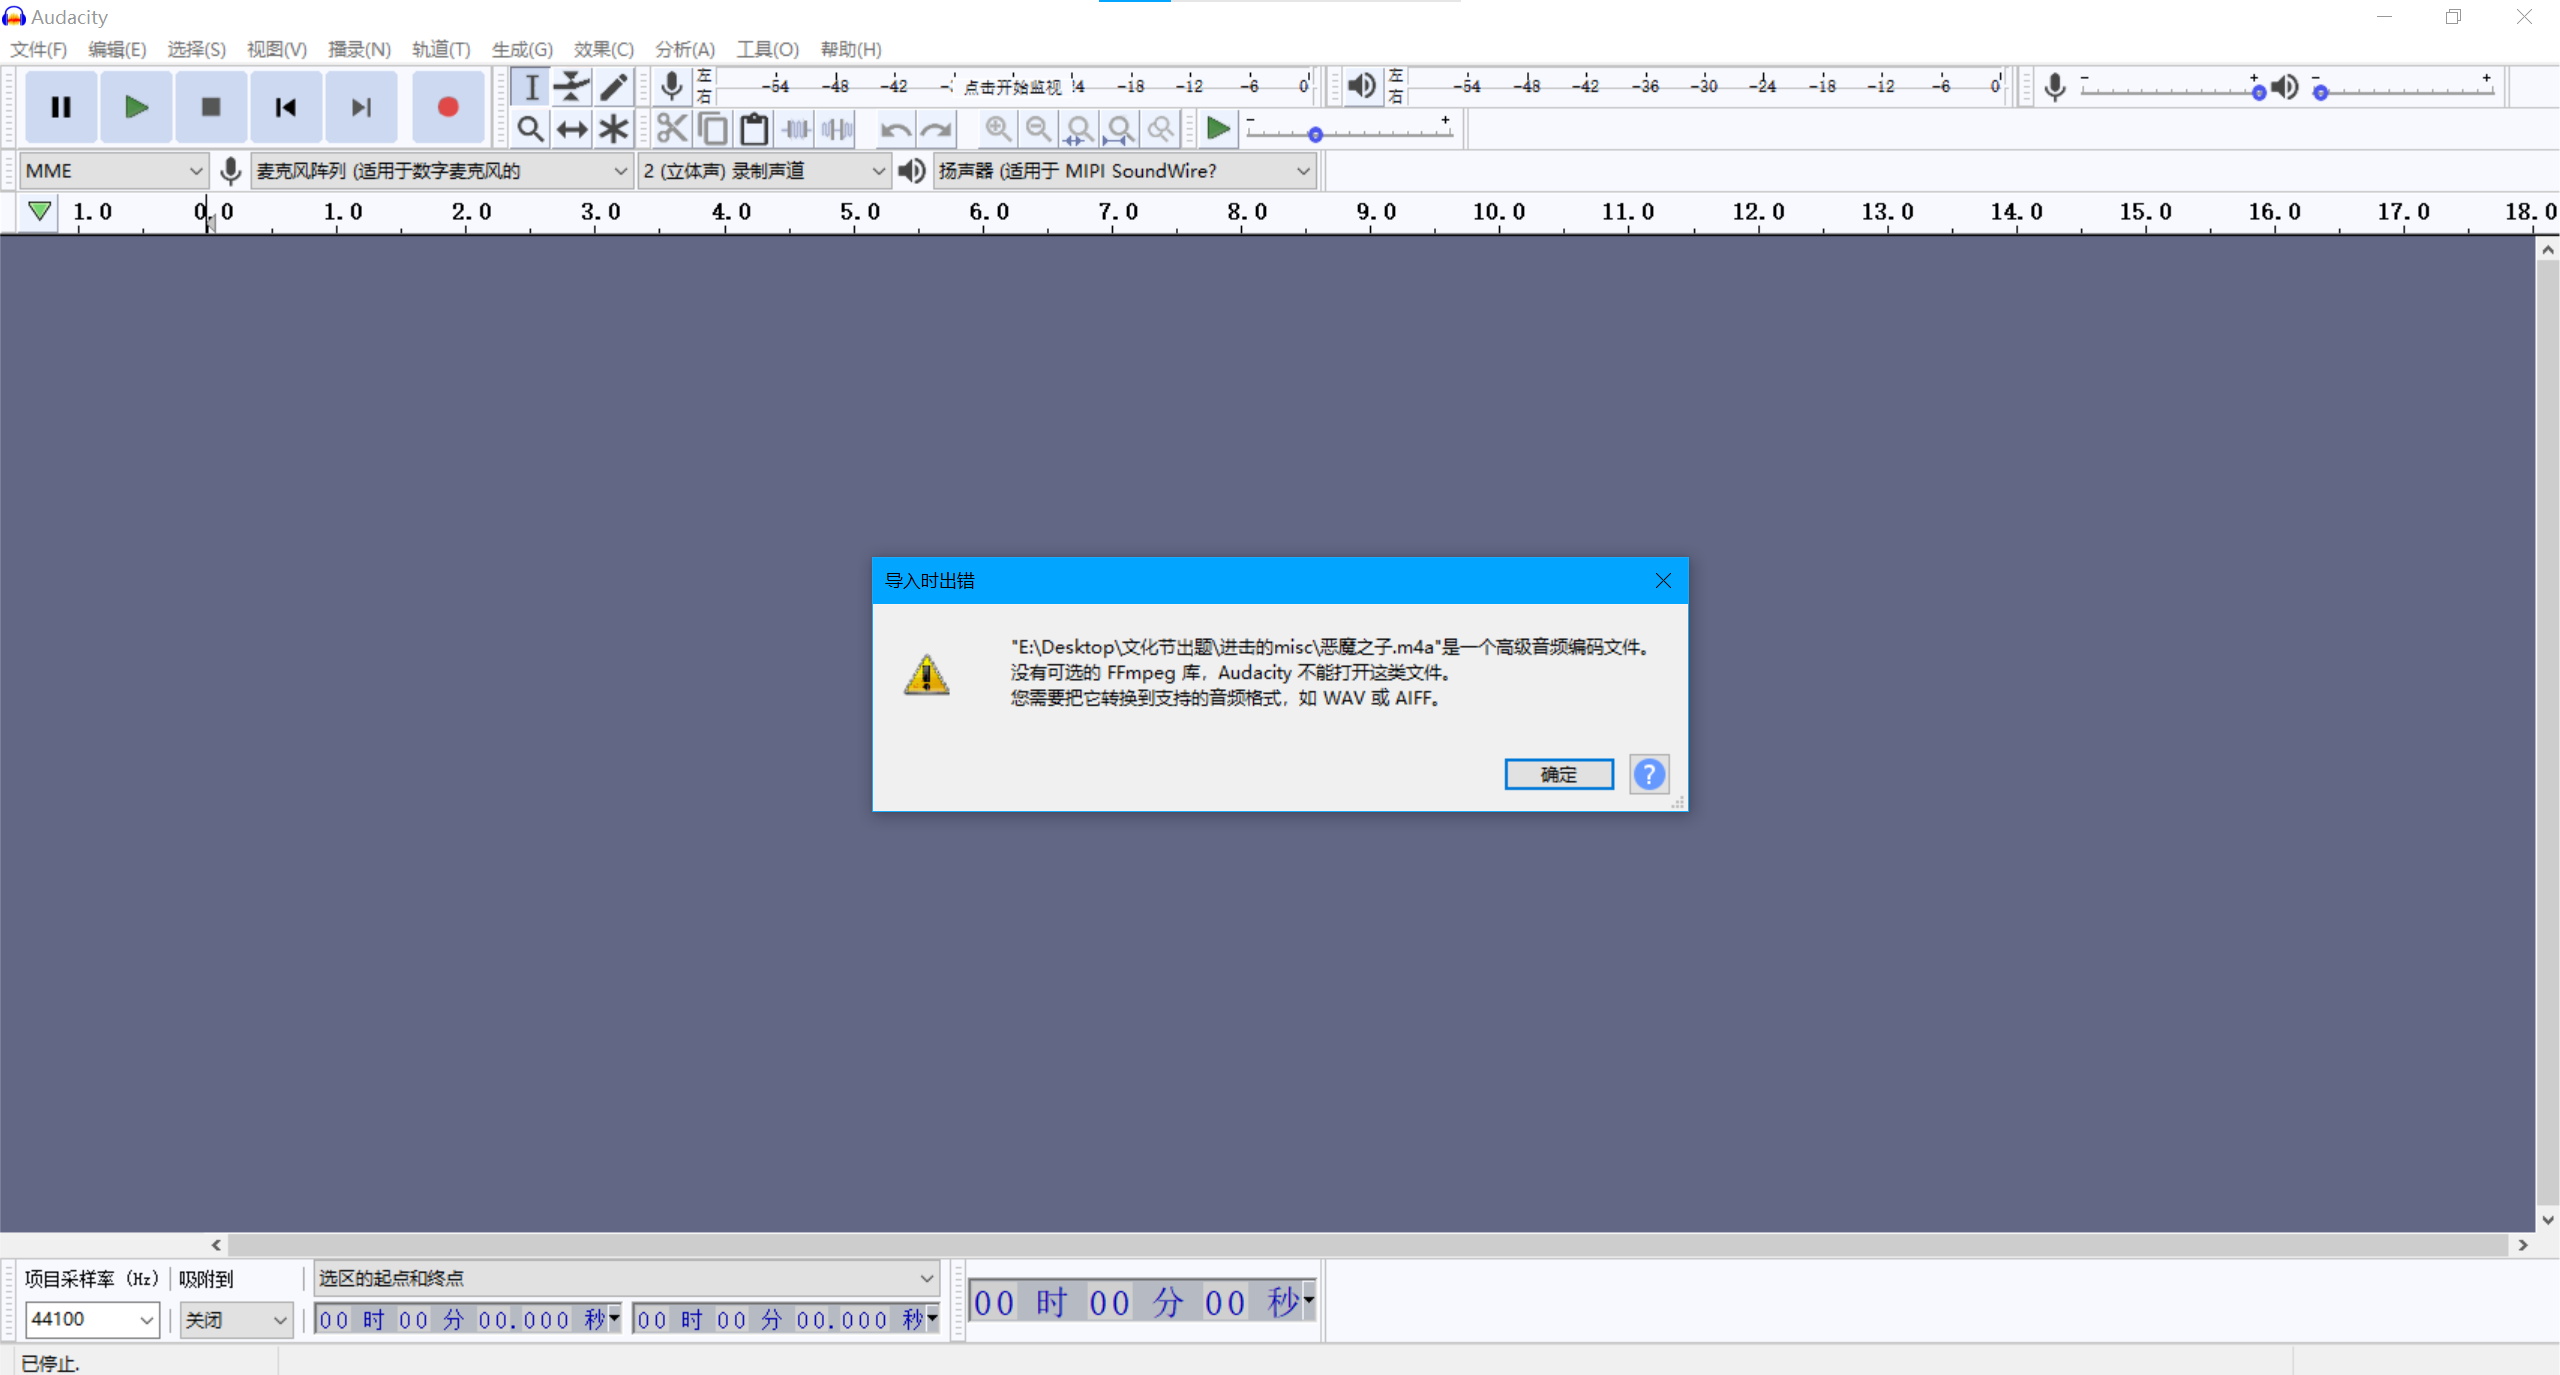2560x1375 pixels.
Task: Click the Undo arrow icon
Action: click(x=895, y=129)
